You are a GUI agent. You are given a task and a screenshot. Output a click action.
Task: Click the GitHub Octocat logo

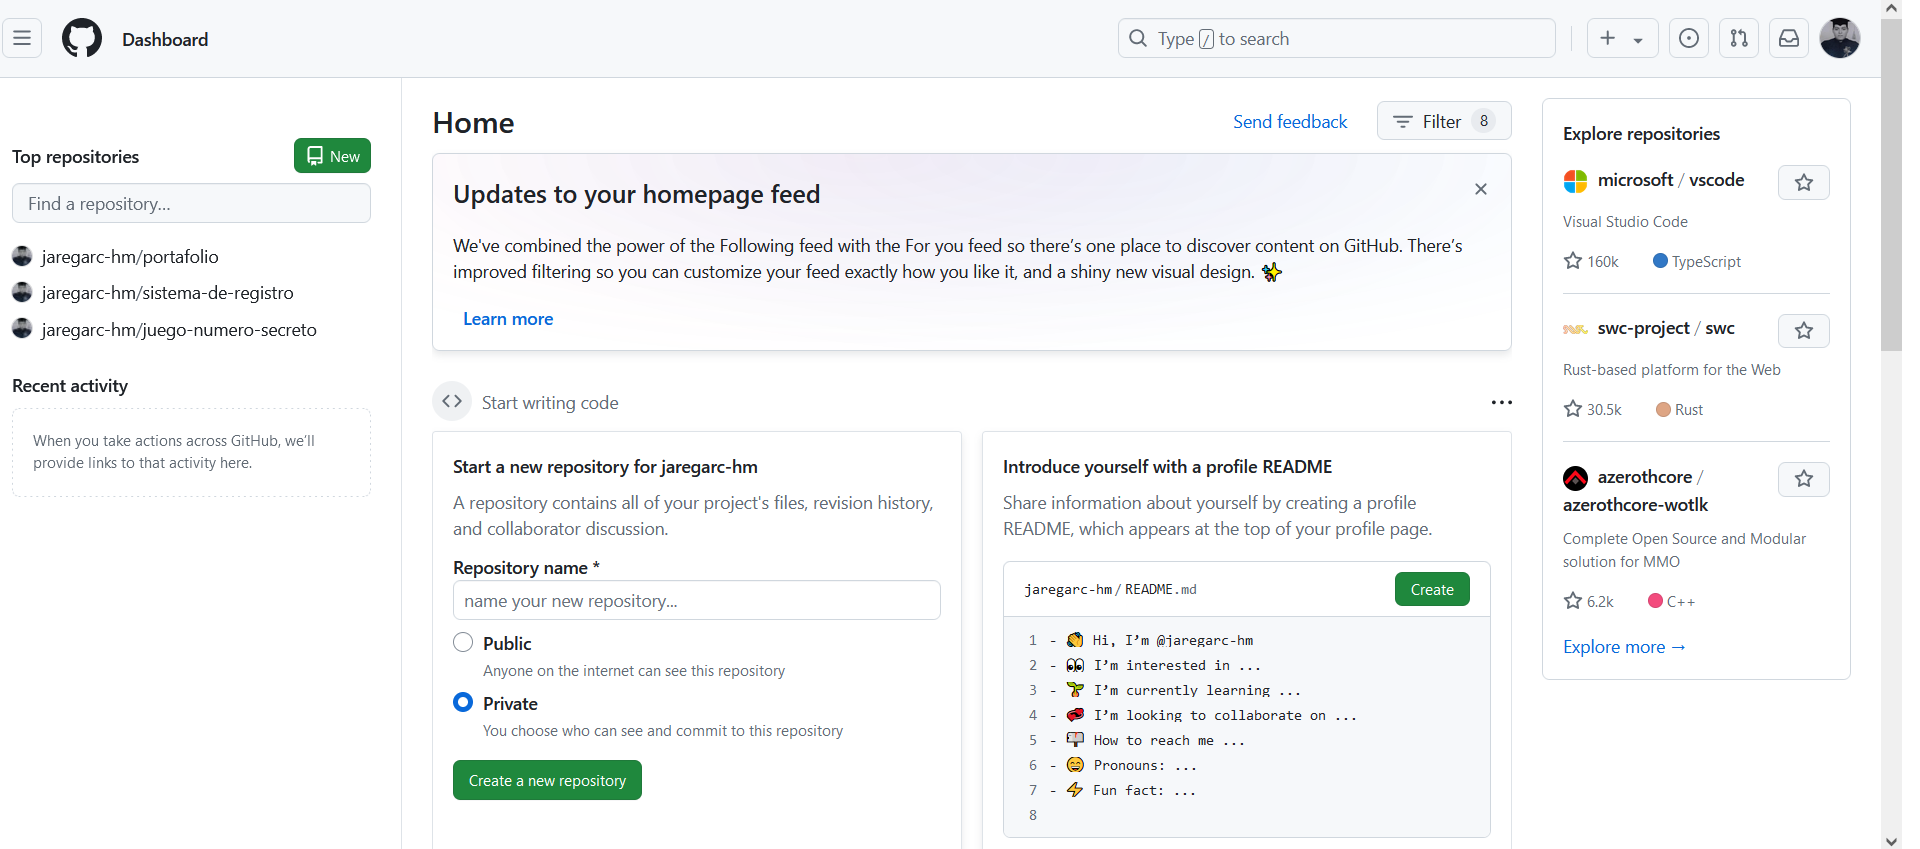tap(82, 39)
